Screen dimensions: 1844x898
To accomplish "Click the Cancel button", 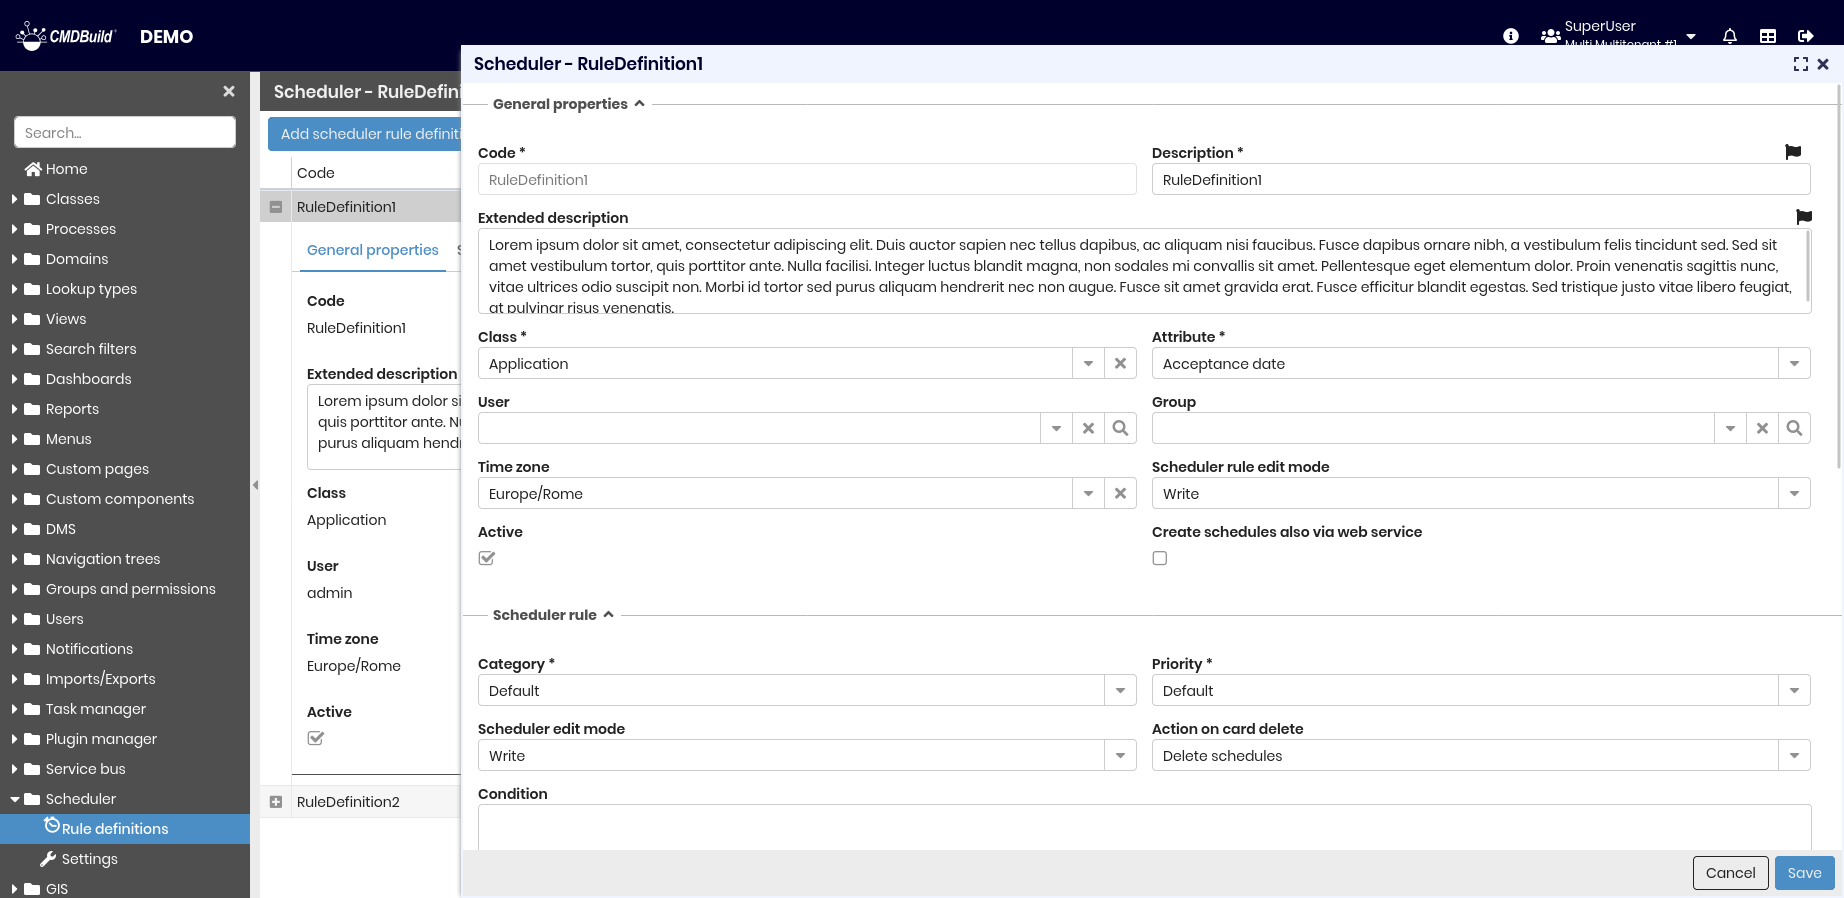I will pyautogui.click(x=1730, y=873).
